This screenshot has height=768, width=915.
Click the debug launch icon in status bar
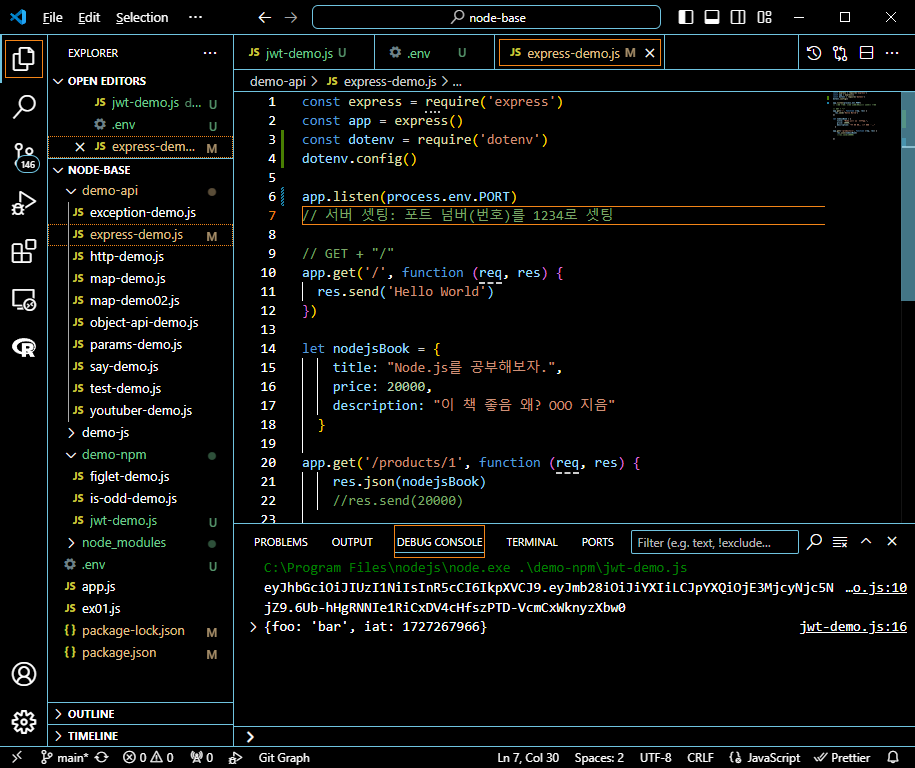pyautogui.click(x=235, y=757)
